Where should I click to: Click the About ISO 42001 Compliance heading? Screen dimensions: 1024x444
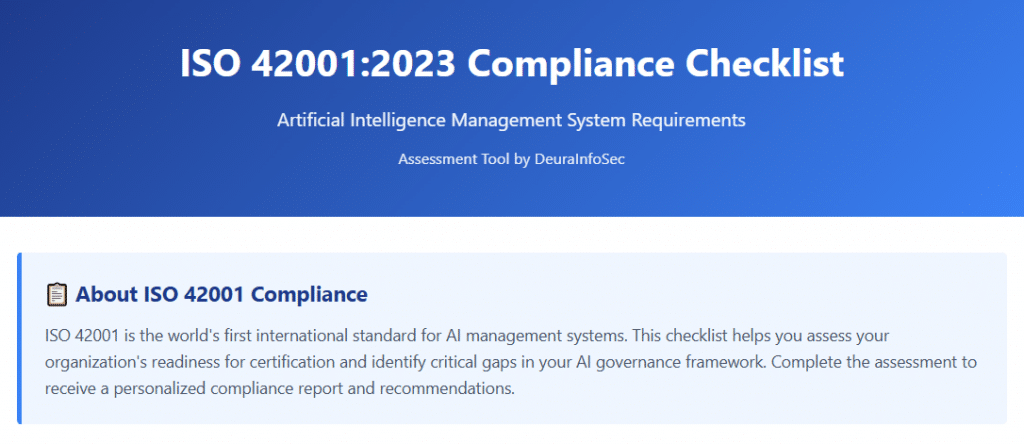[221, 294]
